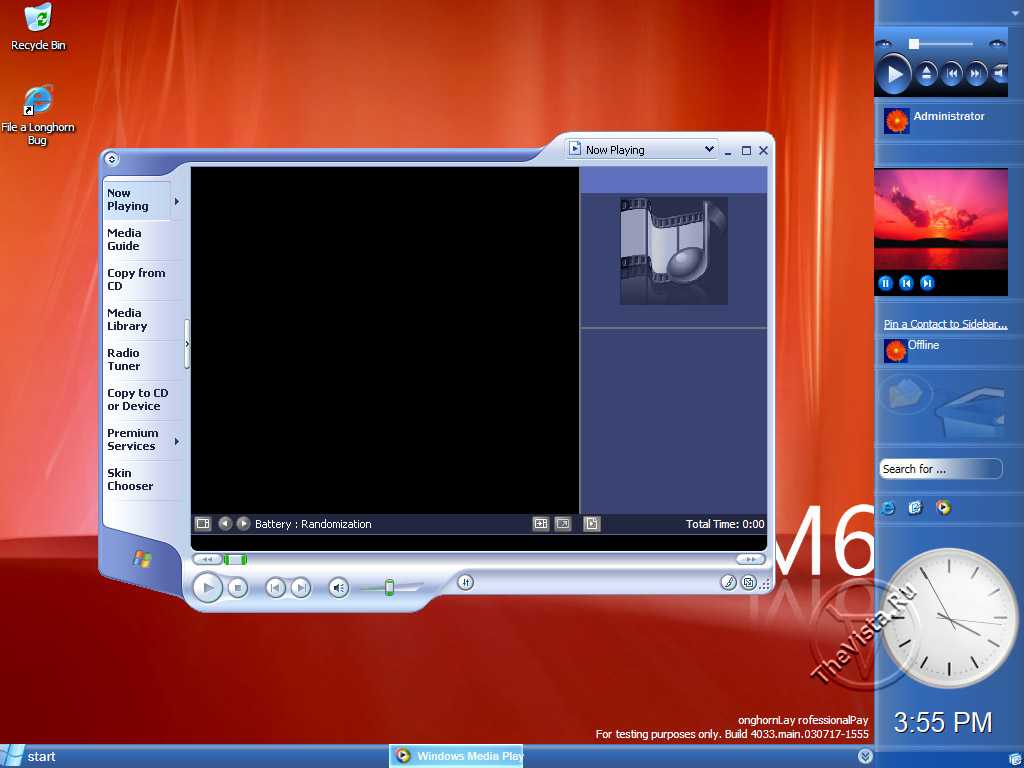Viewport: 1024px width, 768px height.
Task: Click Pin a Contact to Sidebar link
Action: pos(945,324)
